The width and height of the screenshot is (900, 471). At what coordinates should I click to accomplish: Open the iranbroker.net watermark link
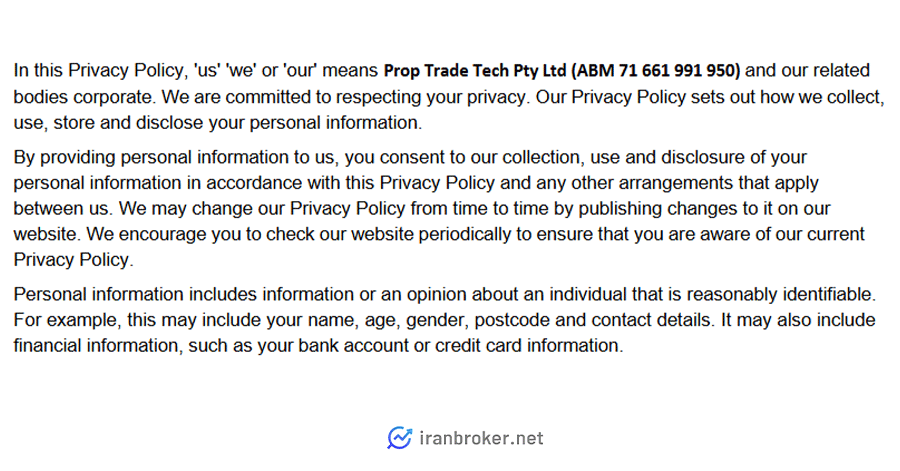481,439
